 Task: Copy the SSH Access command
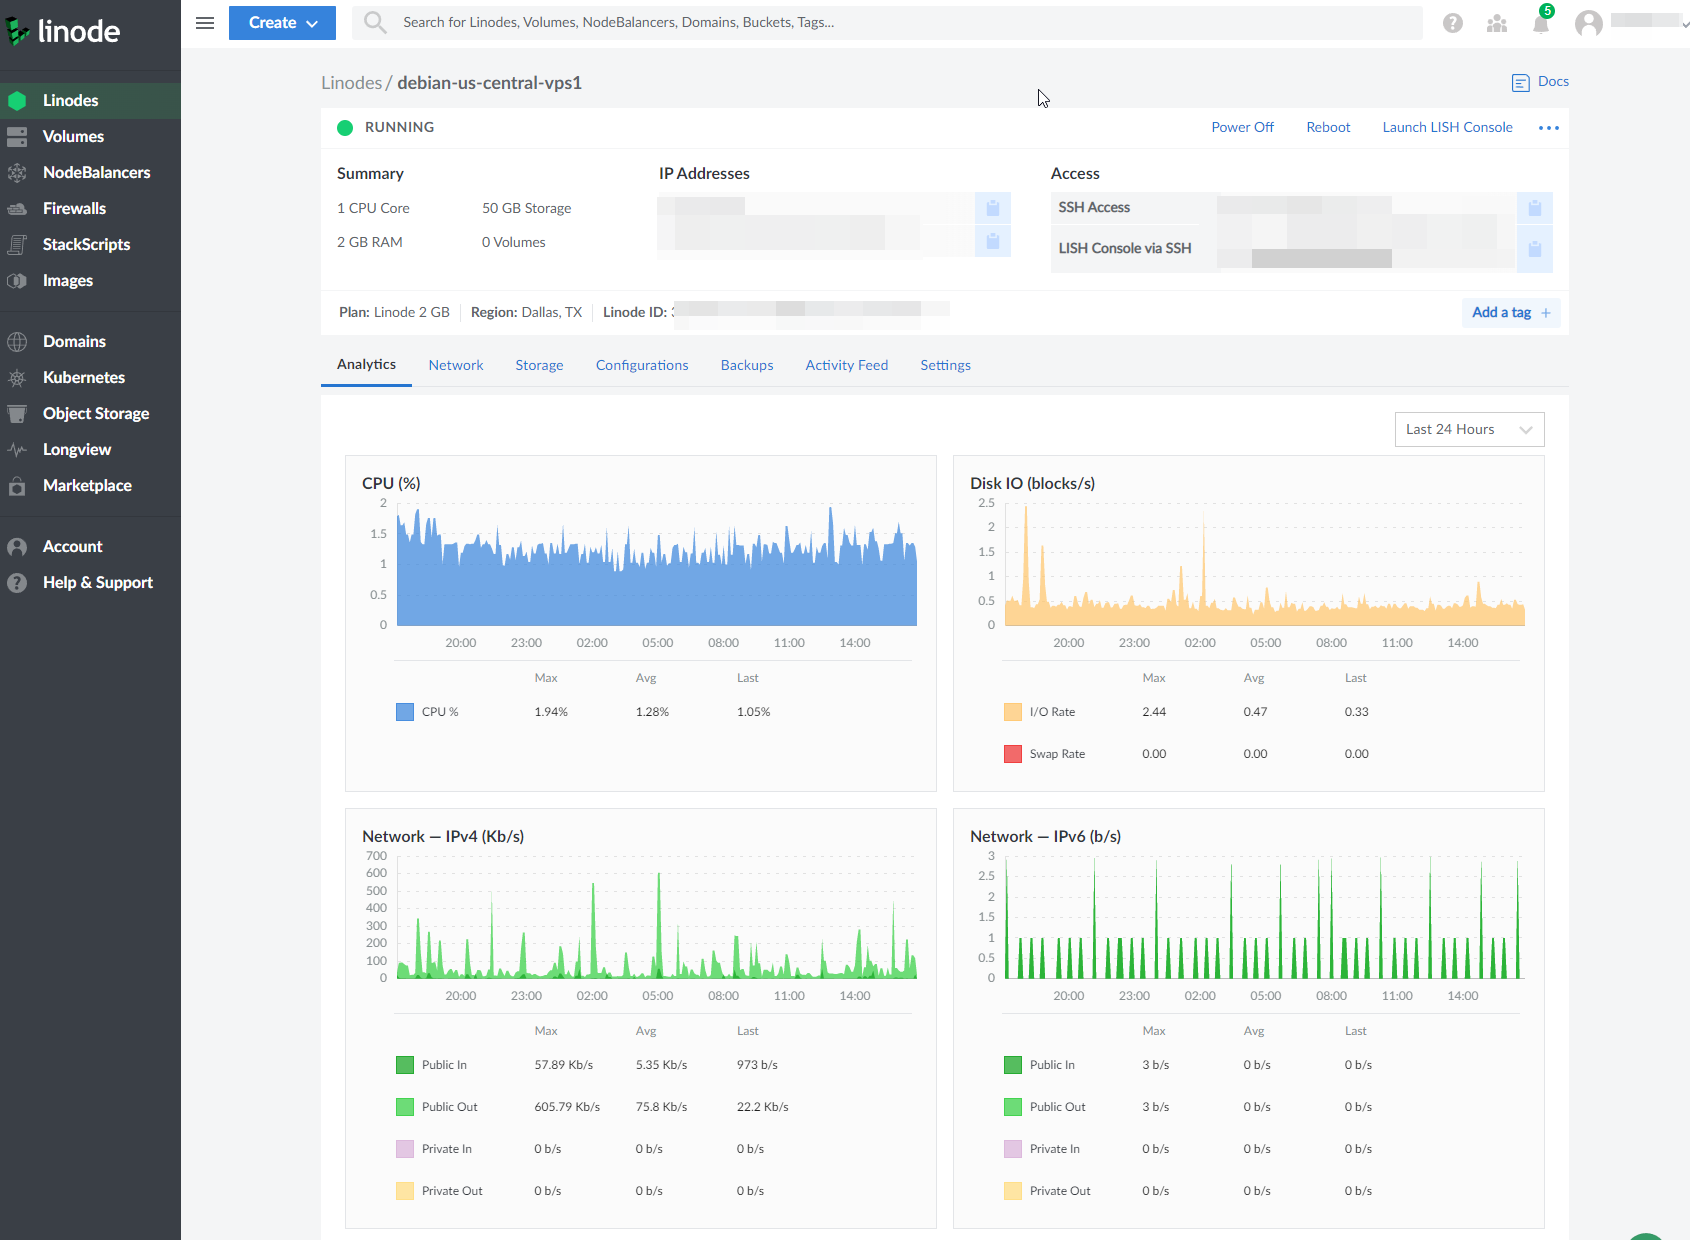pyautogui.click(x=1535, y=208)
